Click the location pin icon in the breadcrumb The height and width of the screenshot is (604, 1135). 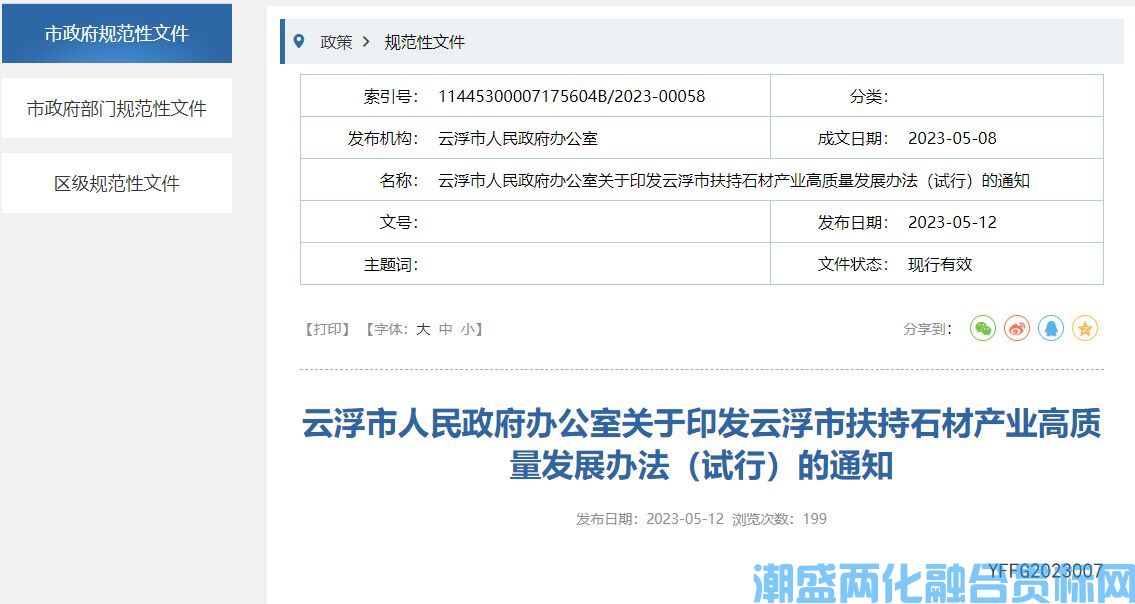(299, 41)
